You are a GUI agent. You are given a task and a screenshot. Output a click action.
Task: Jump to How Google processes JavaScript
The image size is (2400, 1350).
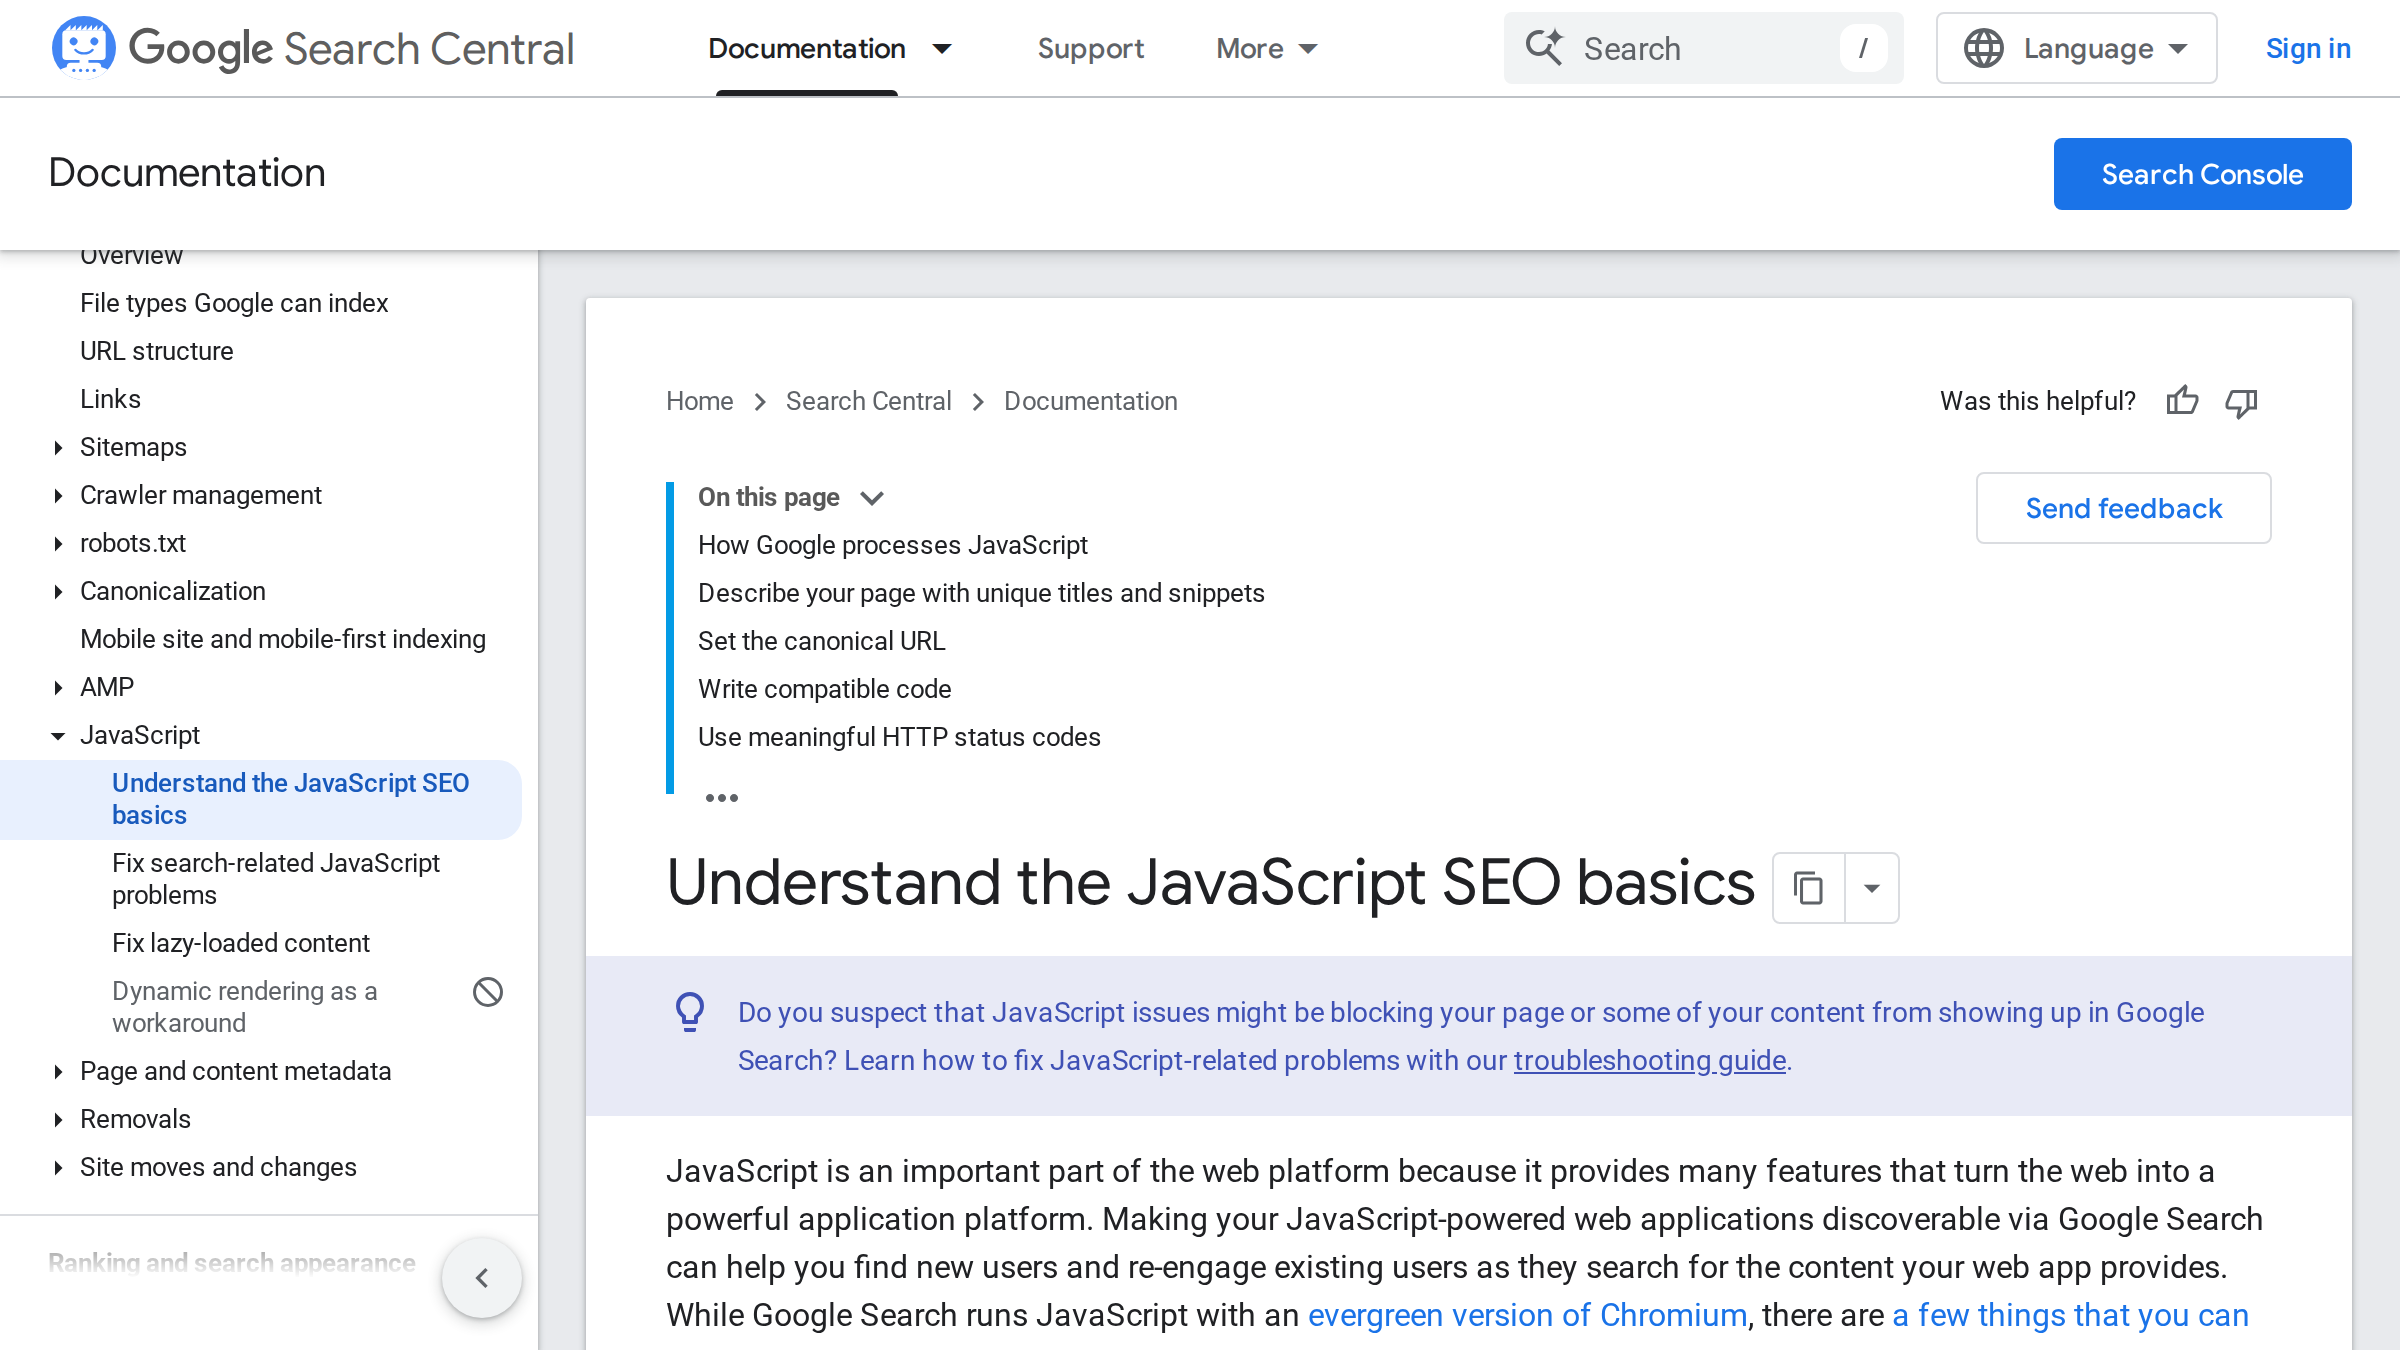[x=892, y=545]
